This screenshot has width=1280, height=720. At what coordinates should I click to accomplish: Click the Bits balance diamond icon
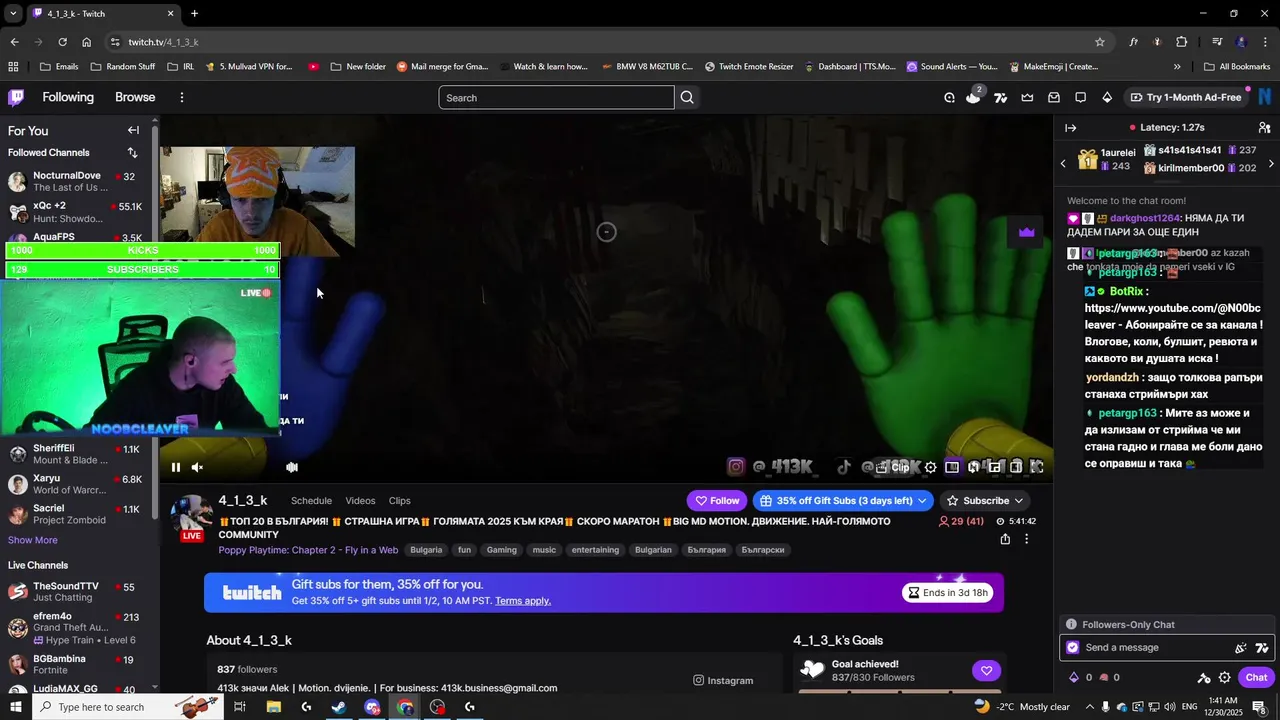point(1075,677)
